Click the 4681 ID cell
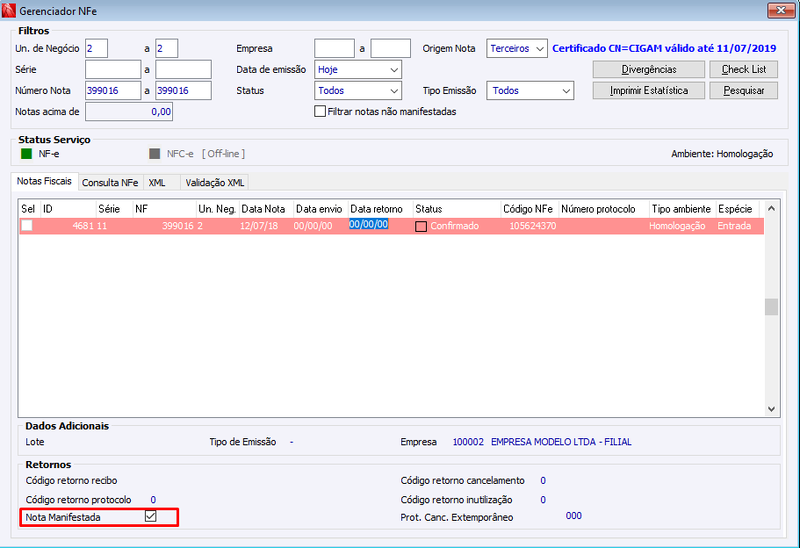 coord(83,226)
